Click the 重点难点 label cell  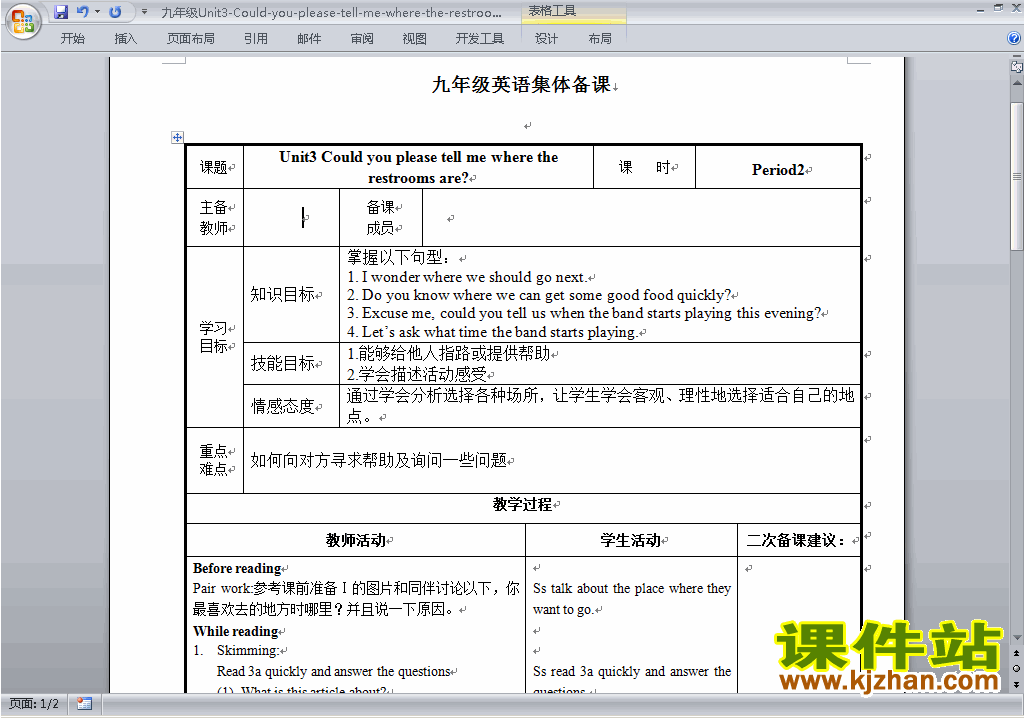coord(215,460)
